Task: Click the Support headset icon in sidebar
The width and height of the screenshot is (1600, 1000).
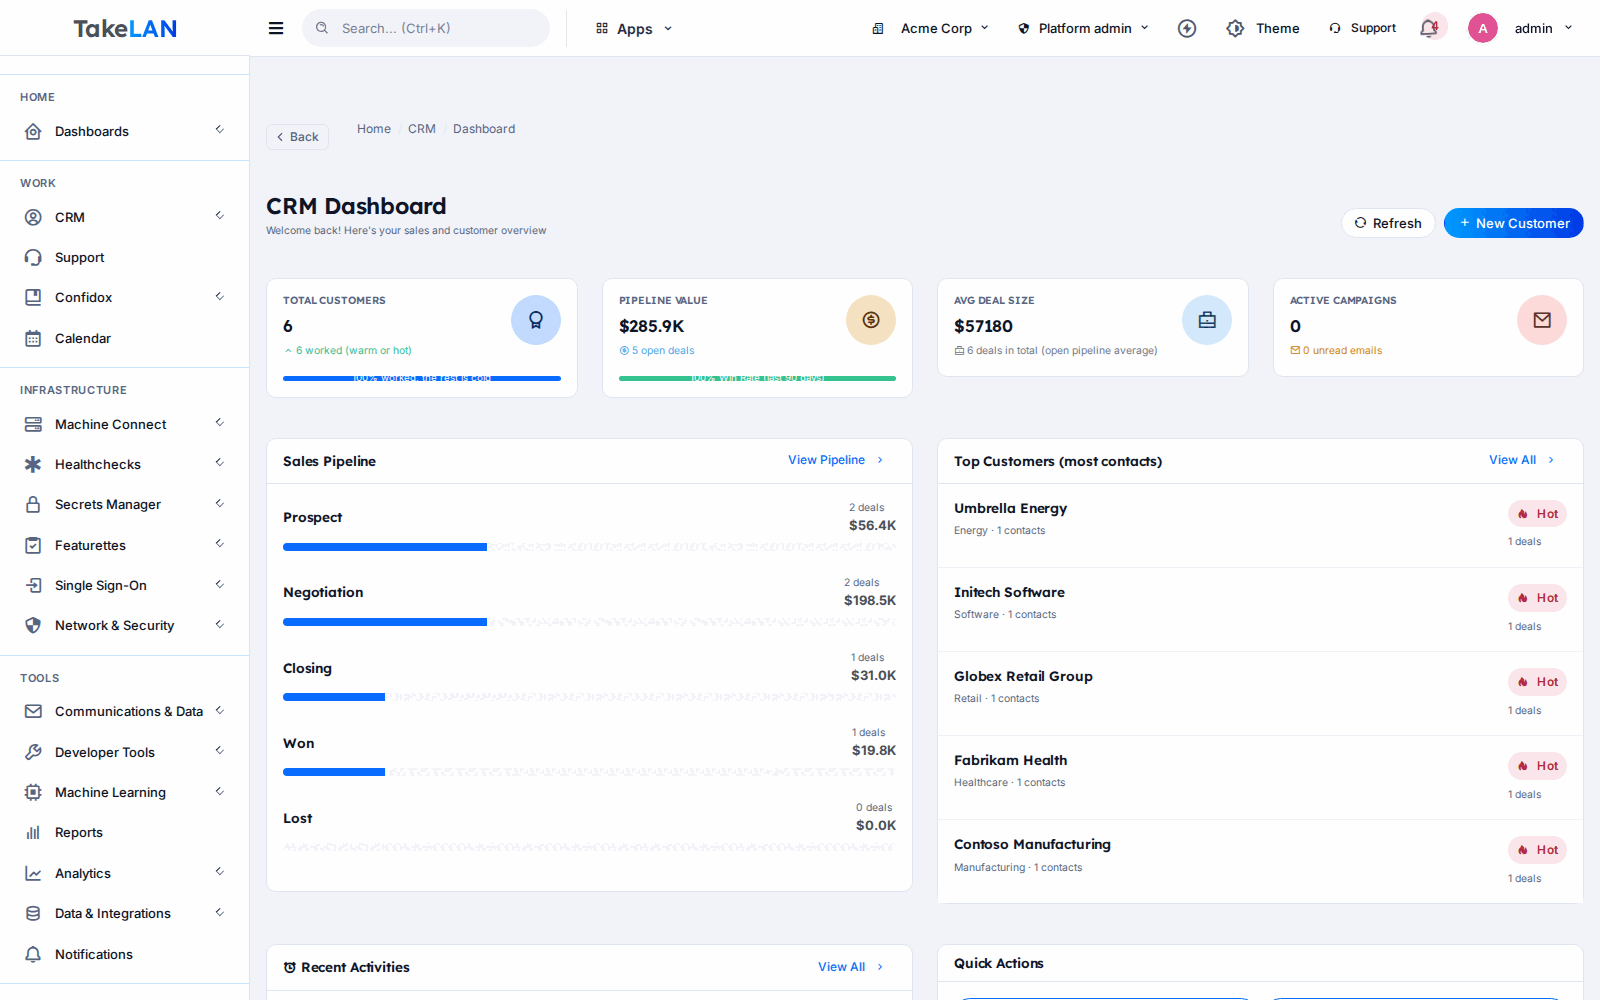Action: 33,257
